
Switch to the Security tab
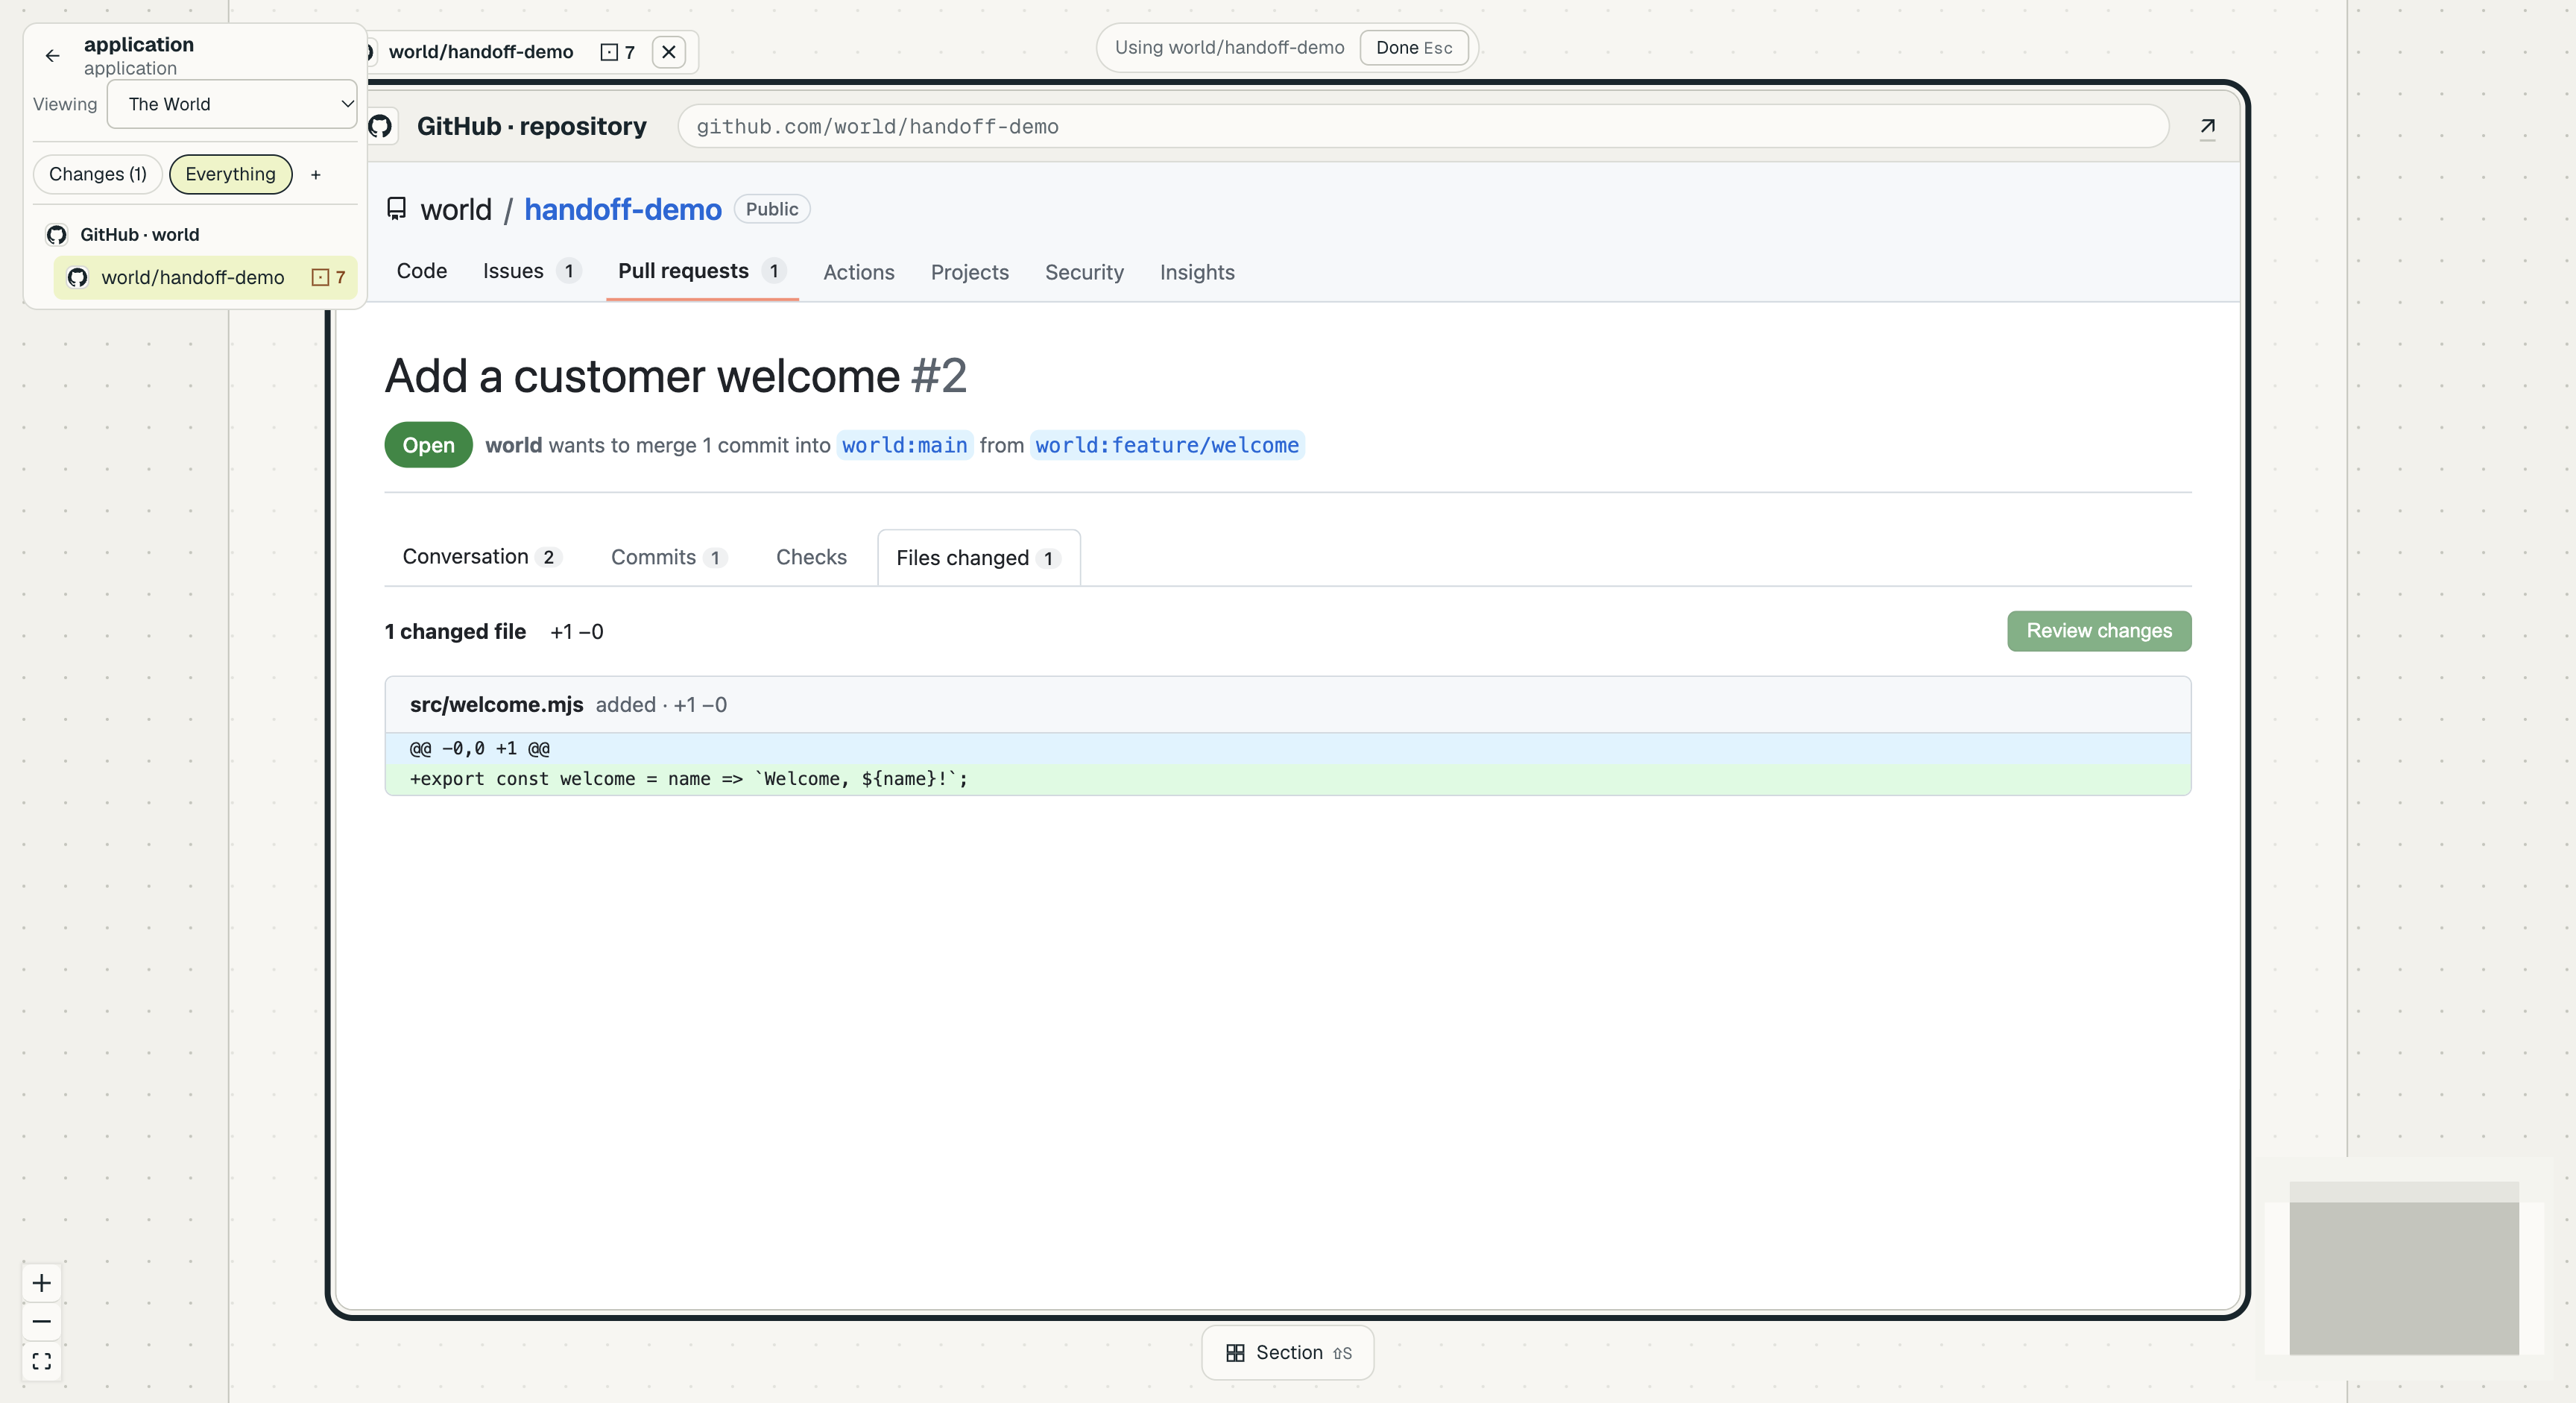click(x=1084, y=272)
